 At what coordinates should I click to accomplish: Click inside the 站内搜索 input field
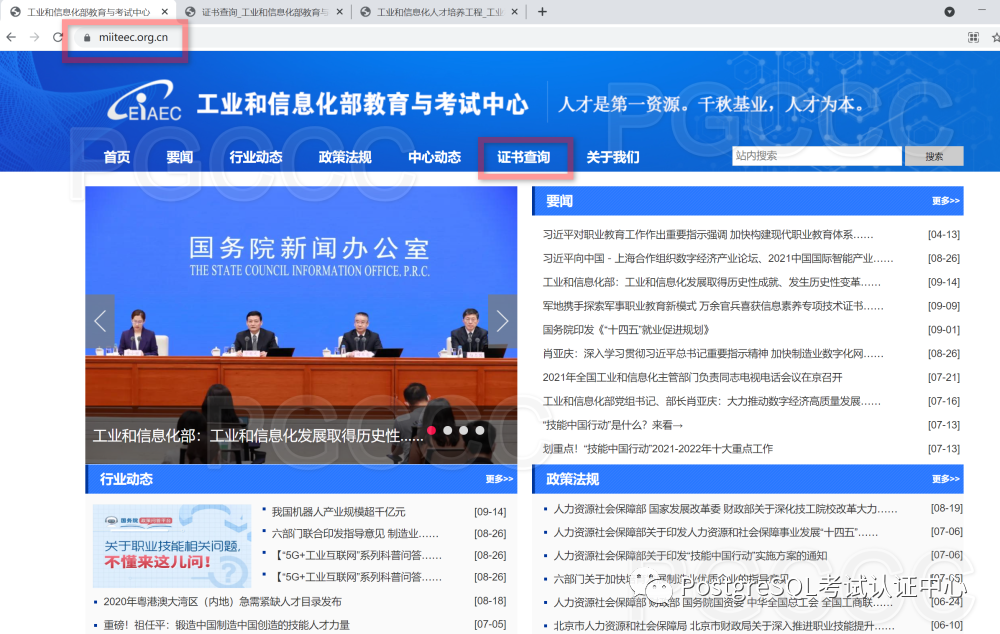click(x=816, y=156)
